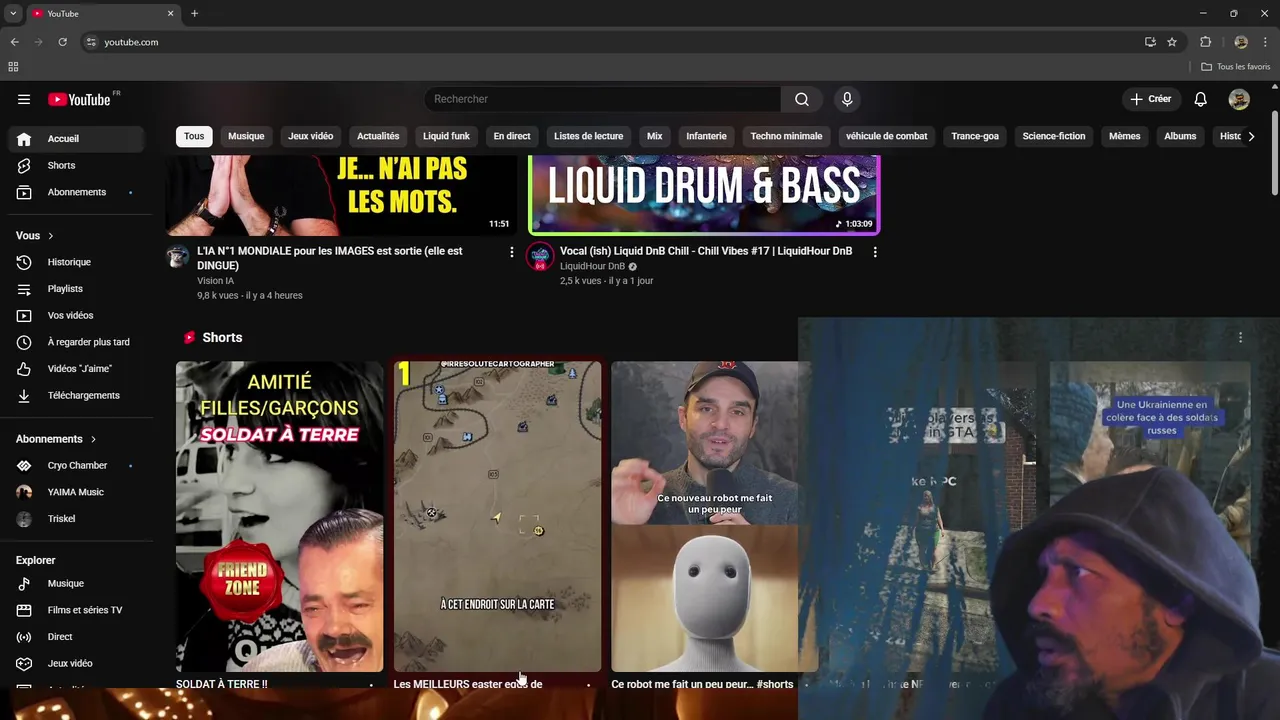Show more filter chips with right arrow

click(1250, 136)
